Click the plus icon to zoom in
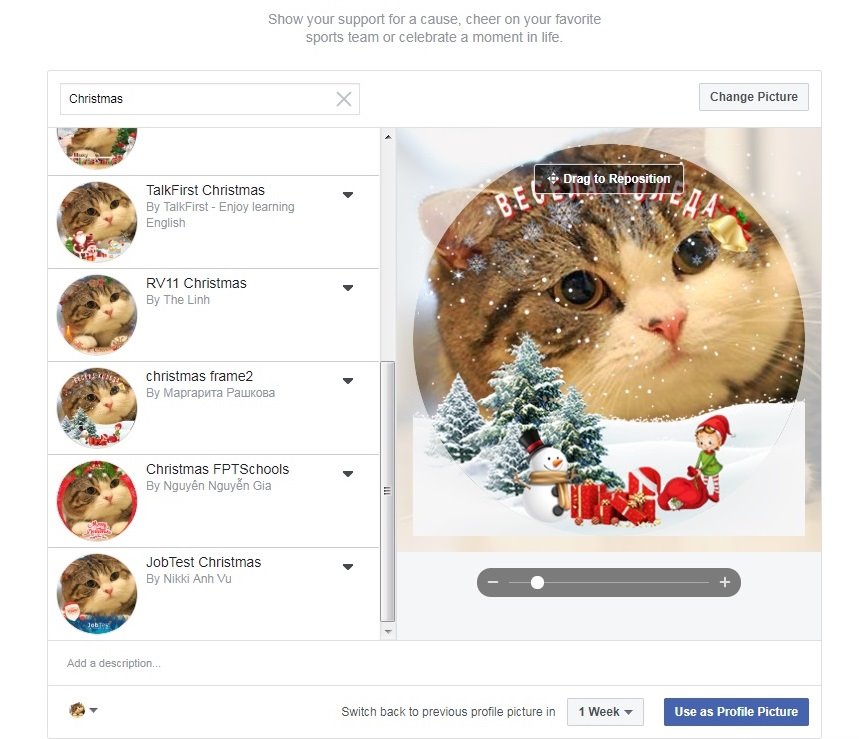 click(x=724, y=581)
